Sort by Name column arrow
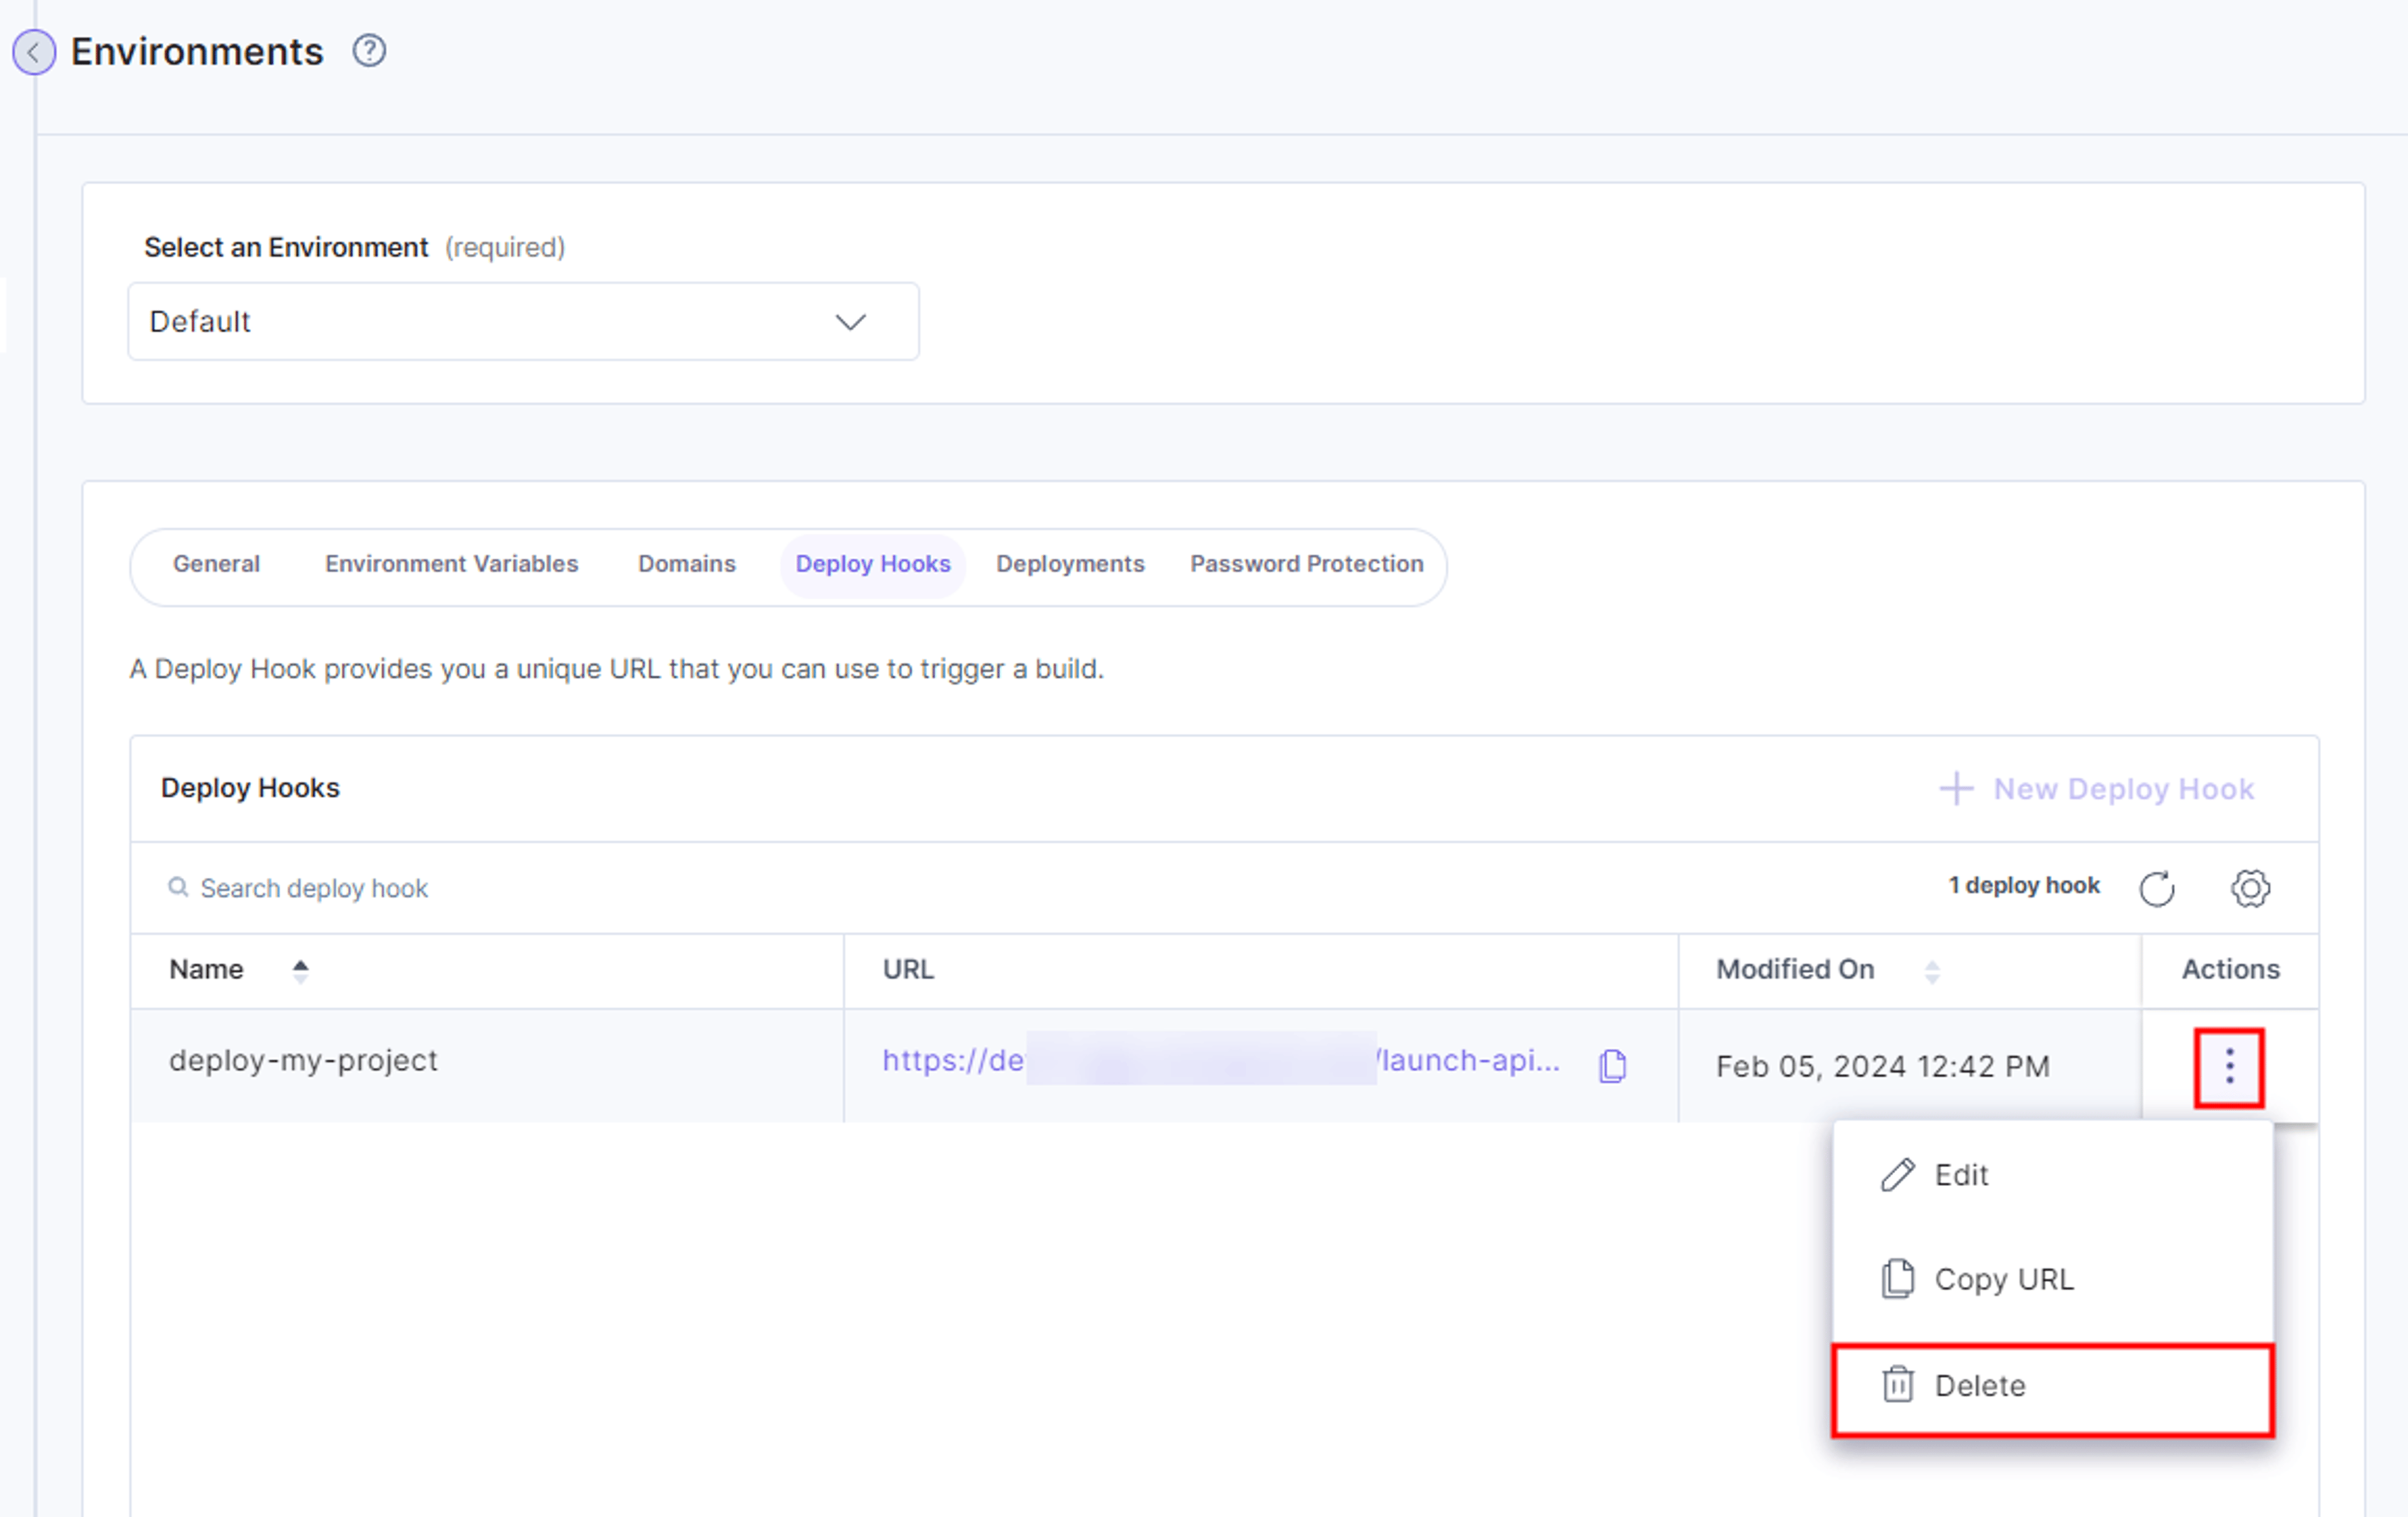Image resolution: width=2408 pixels, height=1517 pixels. point(300,970)
